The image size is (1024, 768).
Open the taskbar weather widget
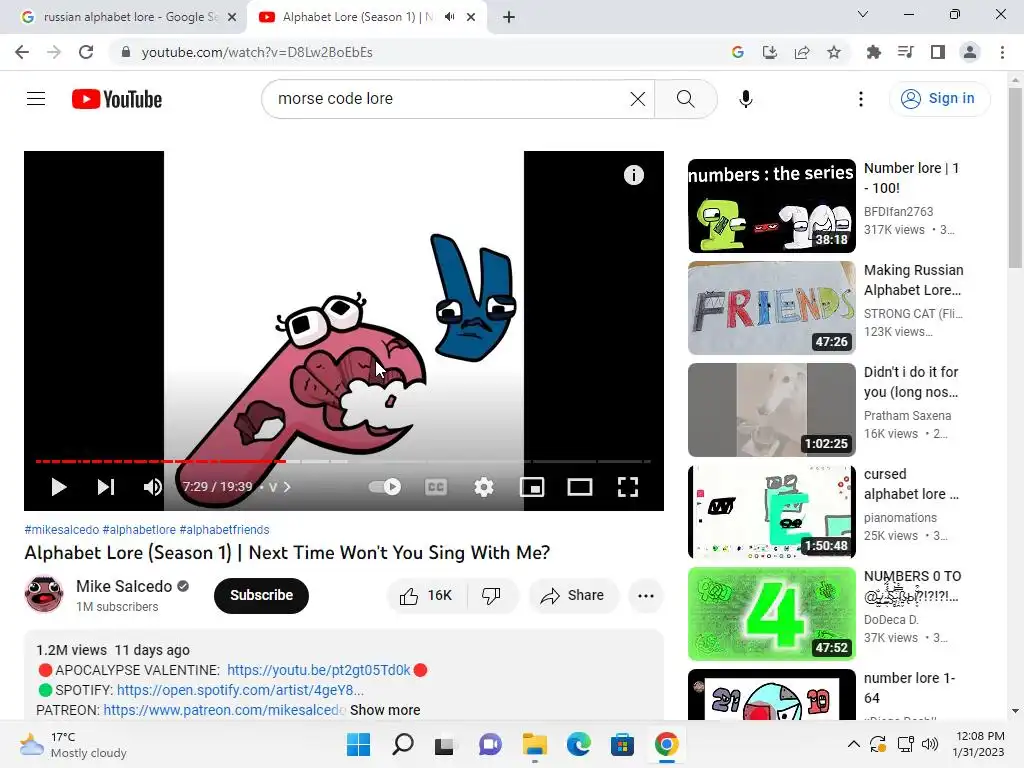point(73,744)
